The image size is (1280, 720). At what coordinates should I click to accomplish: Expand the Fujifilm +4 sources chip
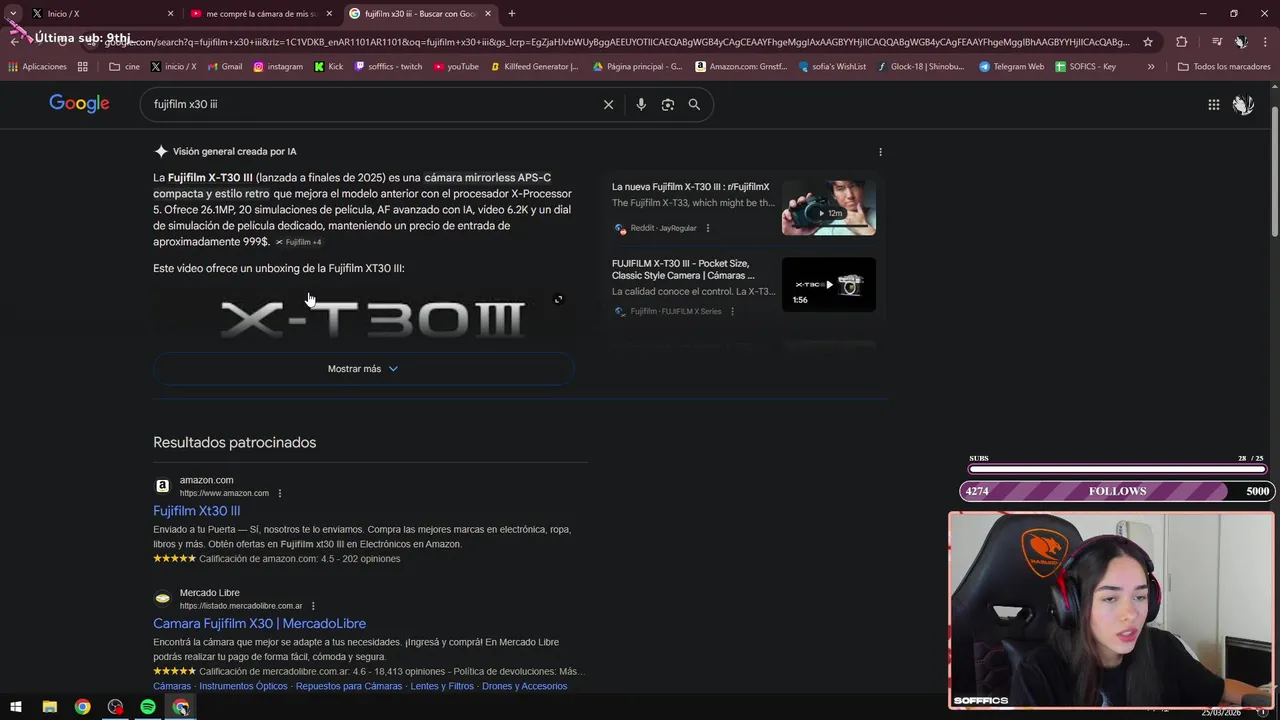[x=299, y=242]
